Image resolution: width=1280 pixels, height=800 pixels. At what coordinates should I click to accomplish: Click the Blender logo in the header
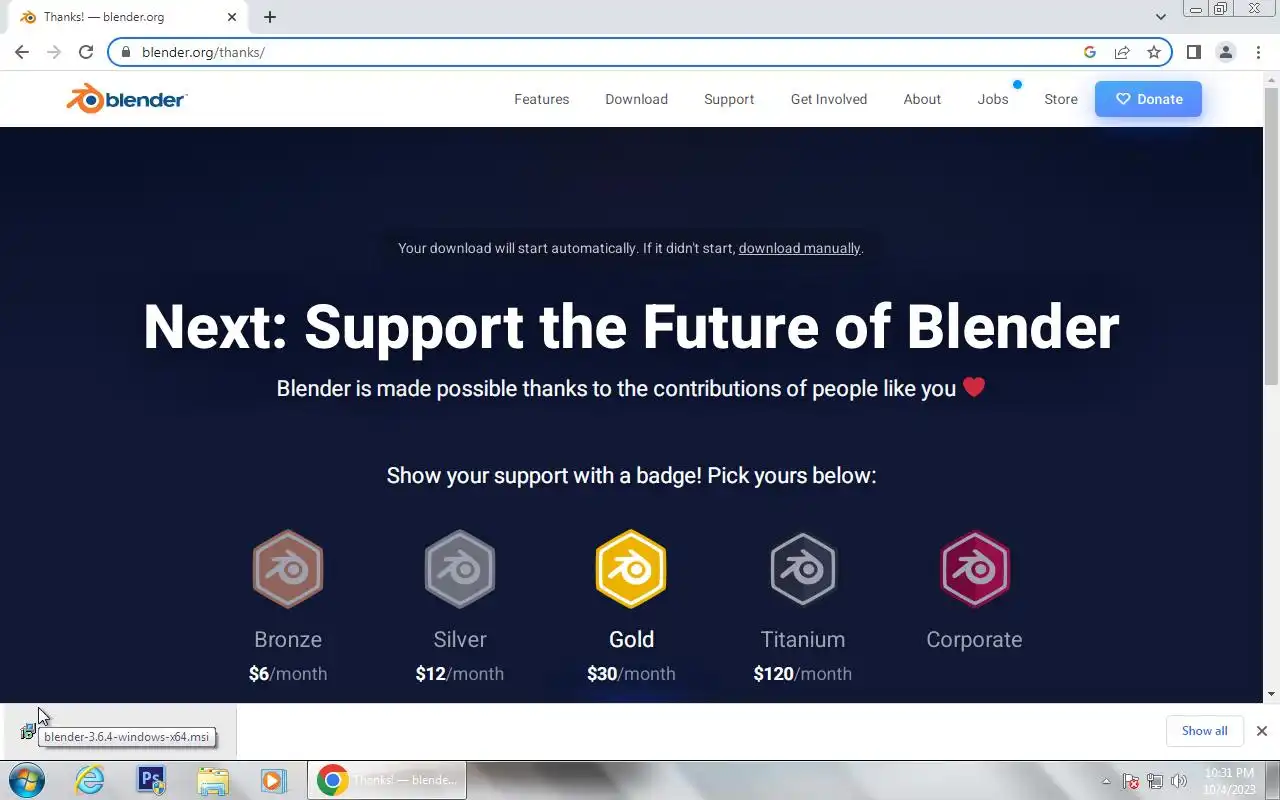tap(127, 99)
